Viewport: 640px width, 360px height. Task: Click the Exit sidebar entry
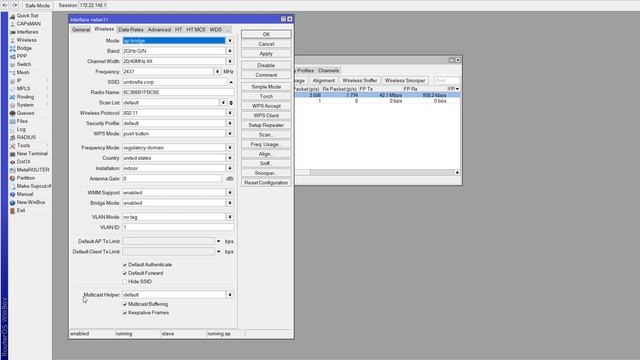click(21, 211)
